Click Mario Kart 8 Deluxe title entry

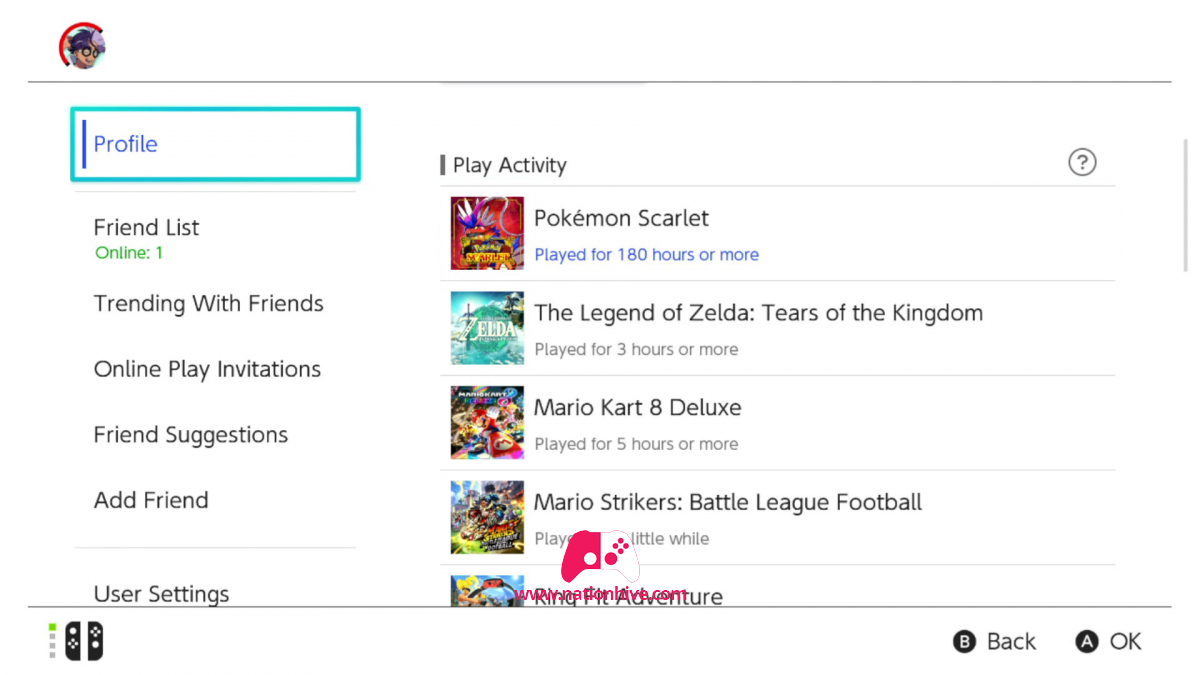pos(637,407)
